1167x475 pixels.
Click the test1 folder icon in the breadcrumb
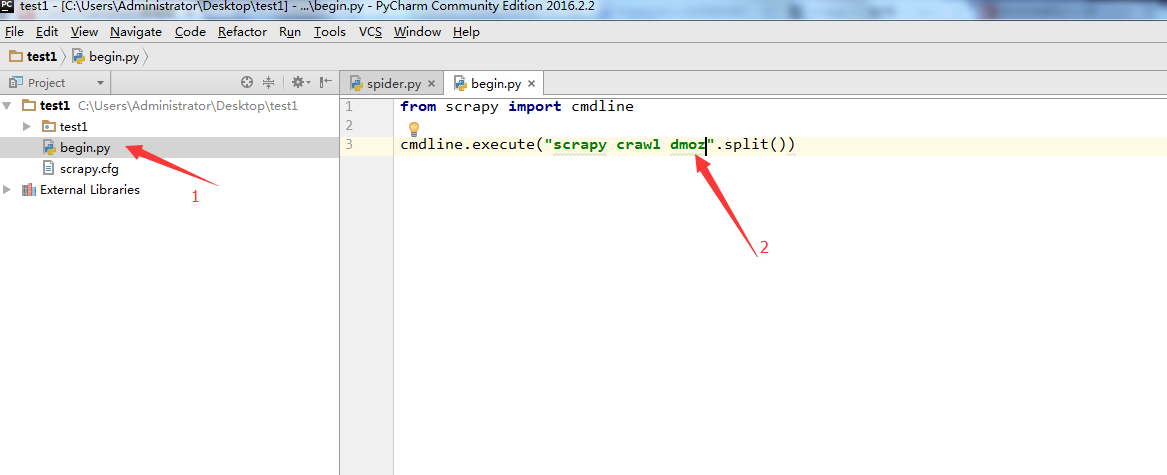pyautogui.click(x=16, y=57)
